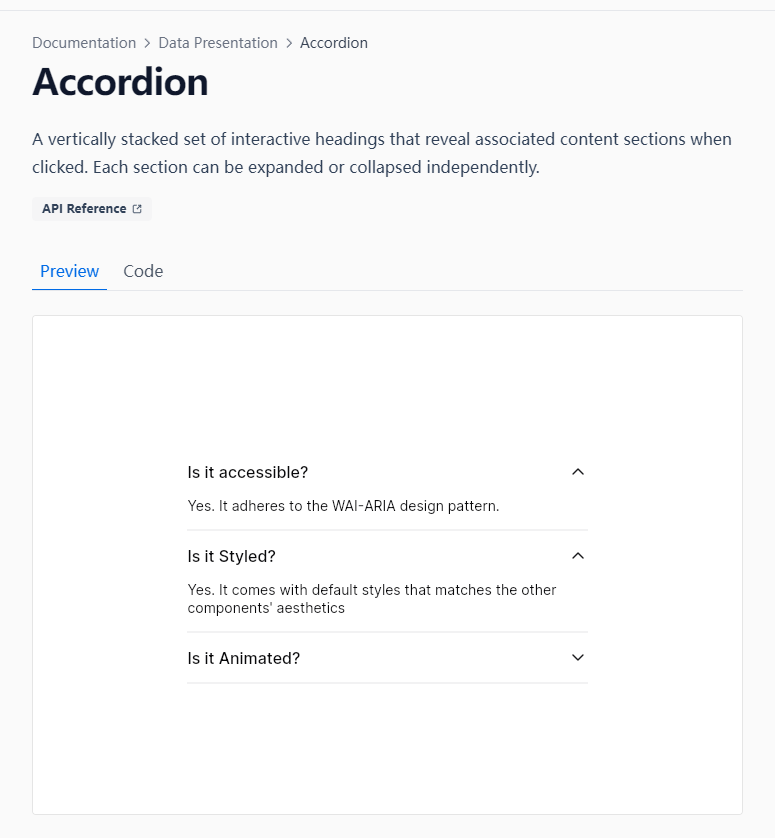Click the WAI-ARIA design pattern answer text
This screenshot has width=775, height=838.
343,506
